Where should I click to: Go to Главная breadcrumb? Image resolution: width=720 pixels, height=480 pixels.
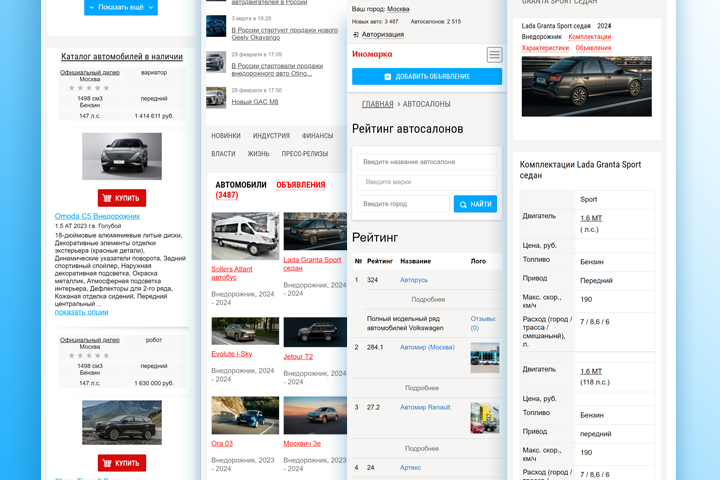tap(377, 104)
